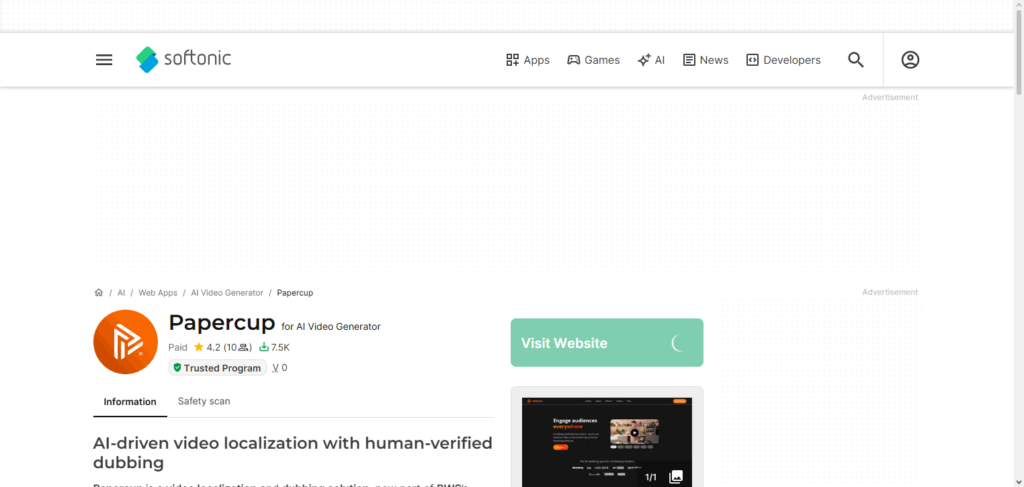
Task: Switch to the Safety scan tab
Action: (x=204, y=401)
